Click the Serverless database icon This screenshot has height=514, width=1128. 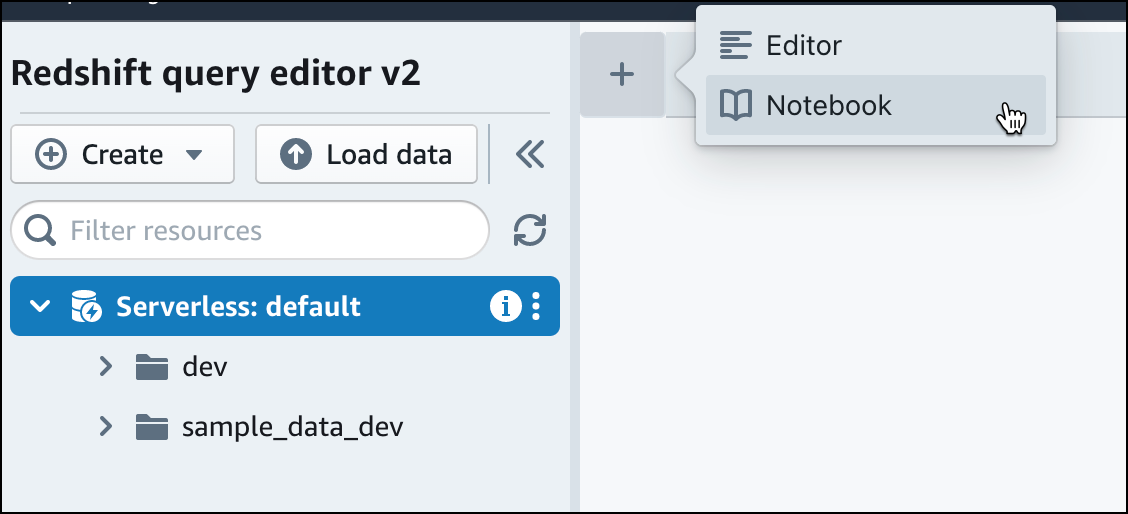tap(85, 307)
